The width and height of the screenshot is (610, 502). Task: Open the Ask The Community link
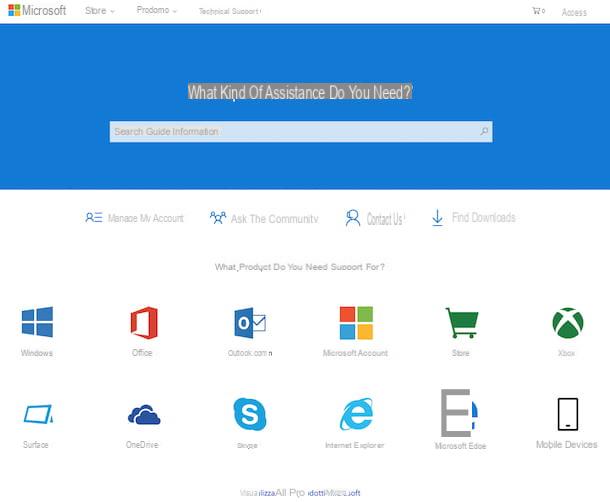(x=274, y=219)
